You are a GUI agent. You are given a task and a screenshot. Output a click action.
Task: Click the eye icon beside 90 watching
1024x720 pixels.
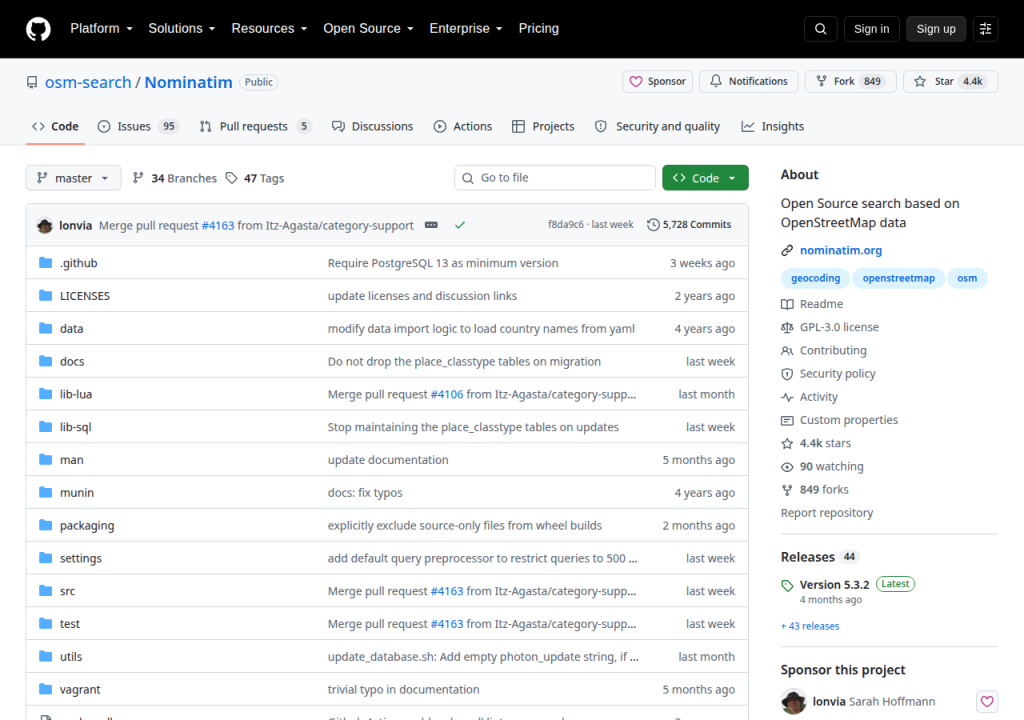[x=787, y=466]
